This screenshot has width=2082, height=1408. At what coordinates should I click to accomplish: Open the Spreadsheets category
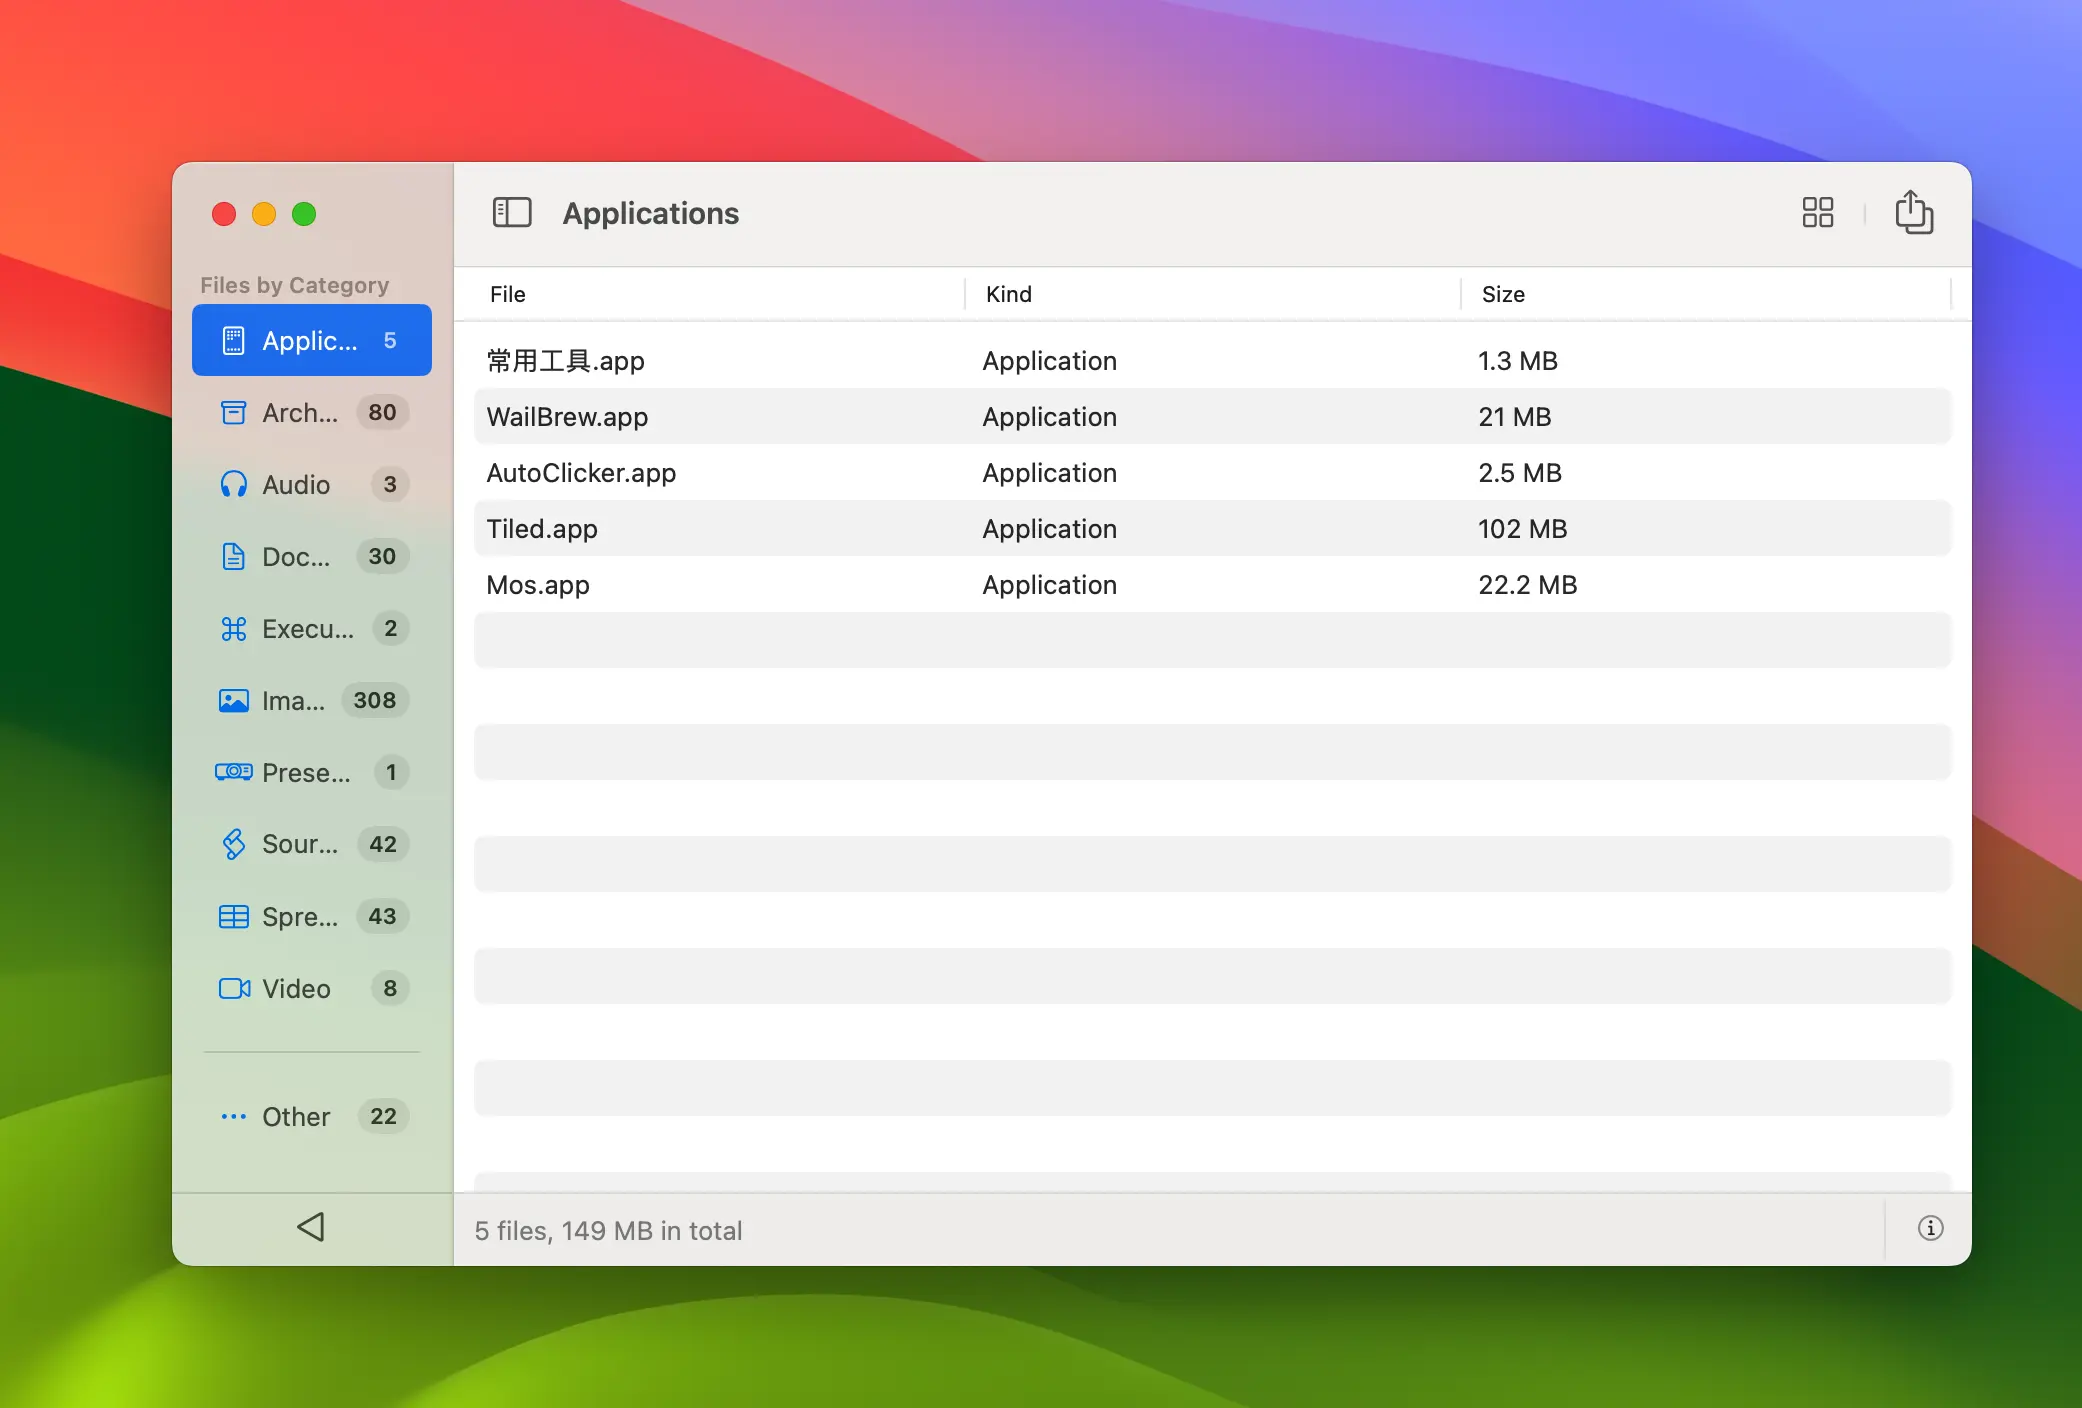311,917
